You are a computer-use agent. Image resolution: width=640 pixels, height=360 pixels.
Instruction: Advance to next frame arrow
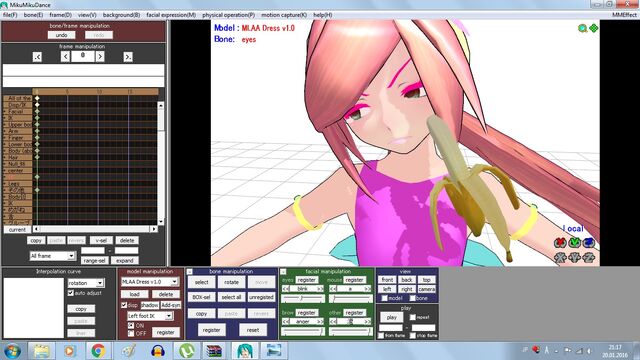100,57
